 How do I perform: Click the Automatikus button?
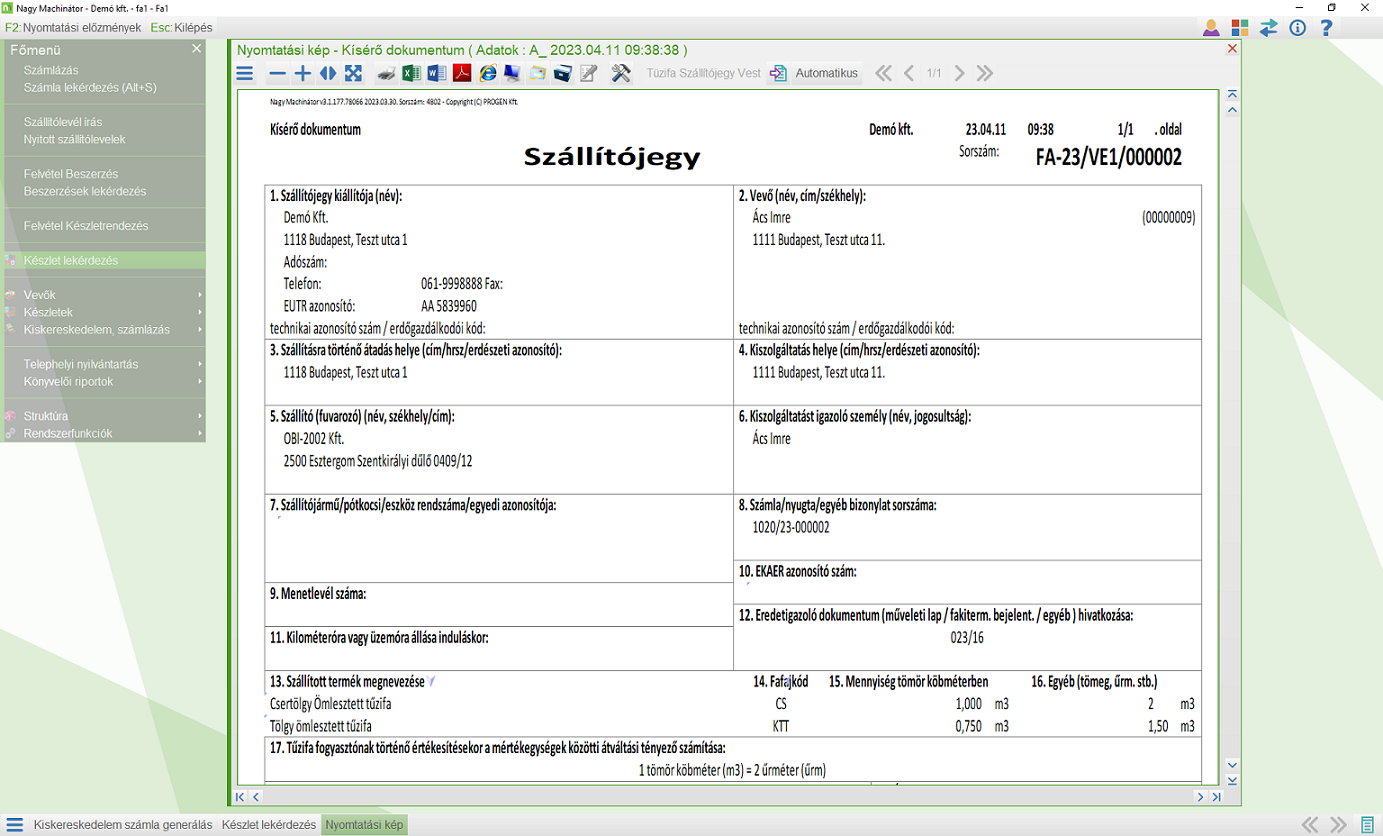coord(826,73)
